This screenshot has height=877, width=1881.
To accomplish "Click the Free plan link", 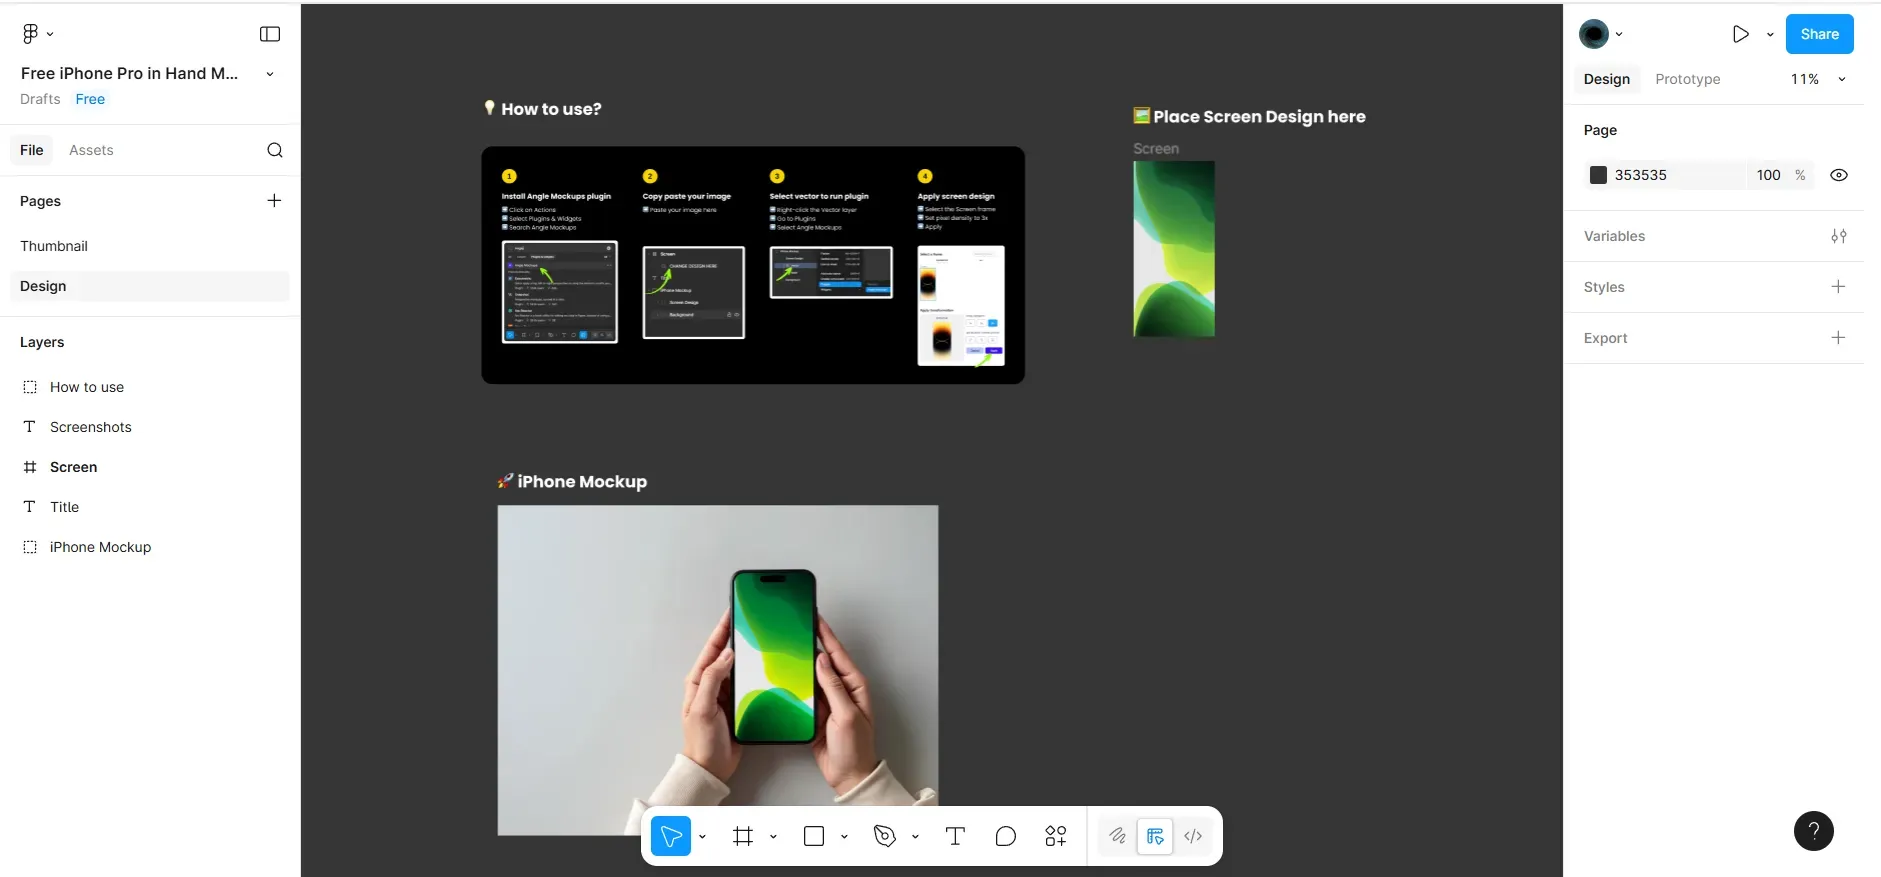I will tap(90, 99).
